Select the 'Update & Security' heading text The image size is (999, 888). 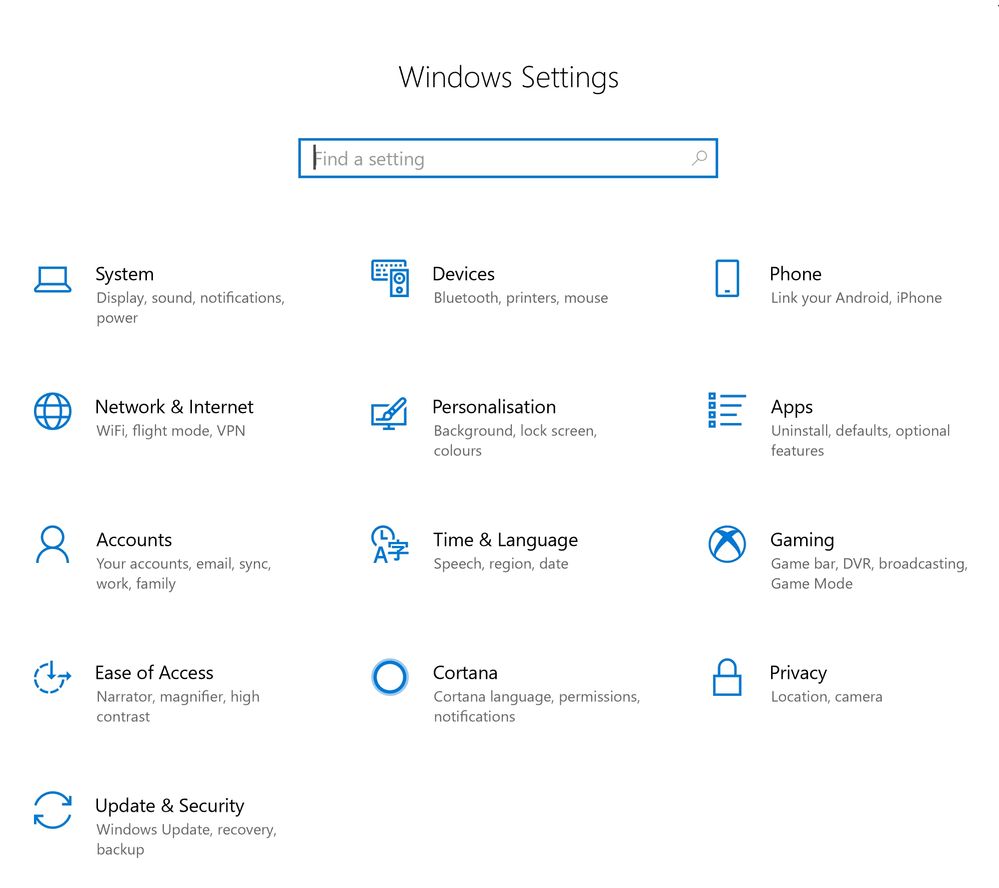tap(169, 806)
